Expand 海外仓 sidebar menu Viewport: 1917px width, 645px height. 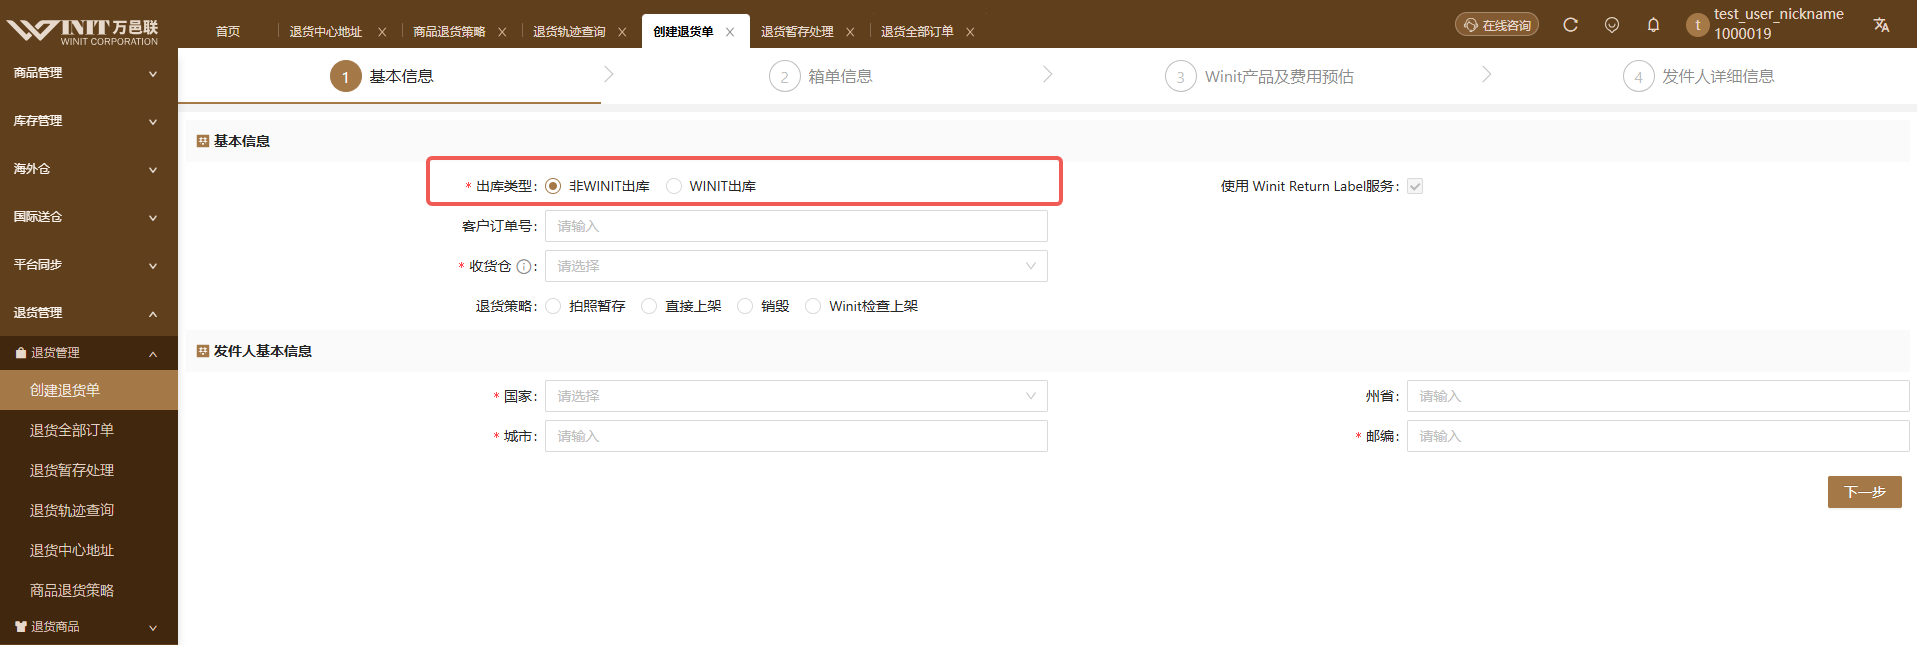(x=89, y=169)
